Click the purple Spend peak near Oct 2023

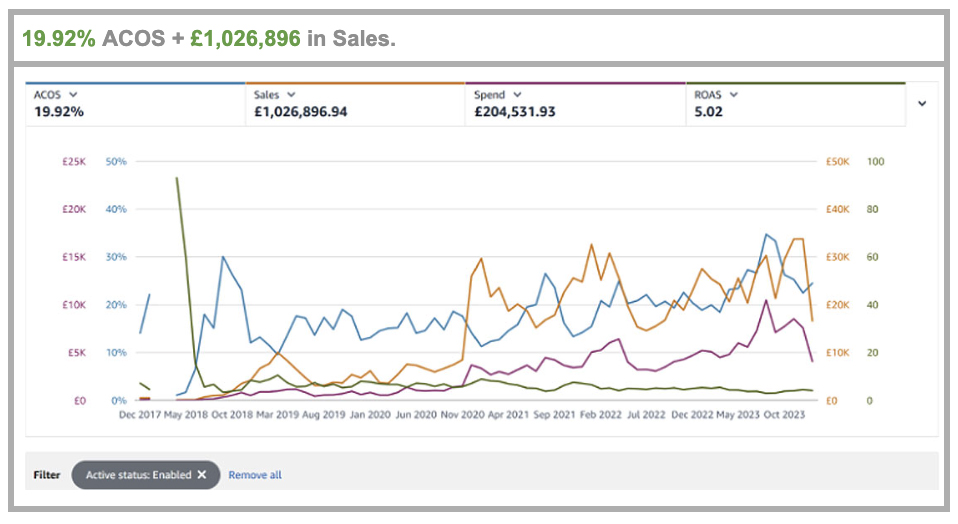(766, 299)
